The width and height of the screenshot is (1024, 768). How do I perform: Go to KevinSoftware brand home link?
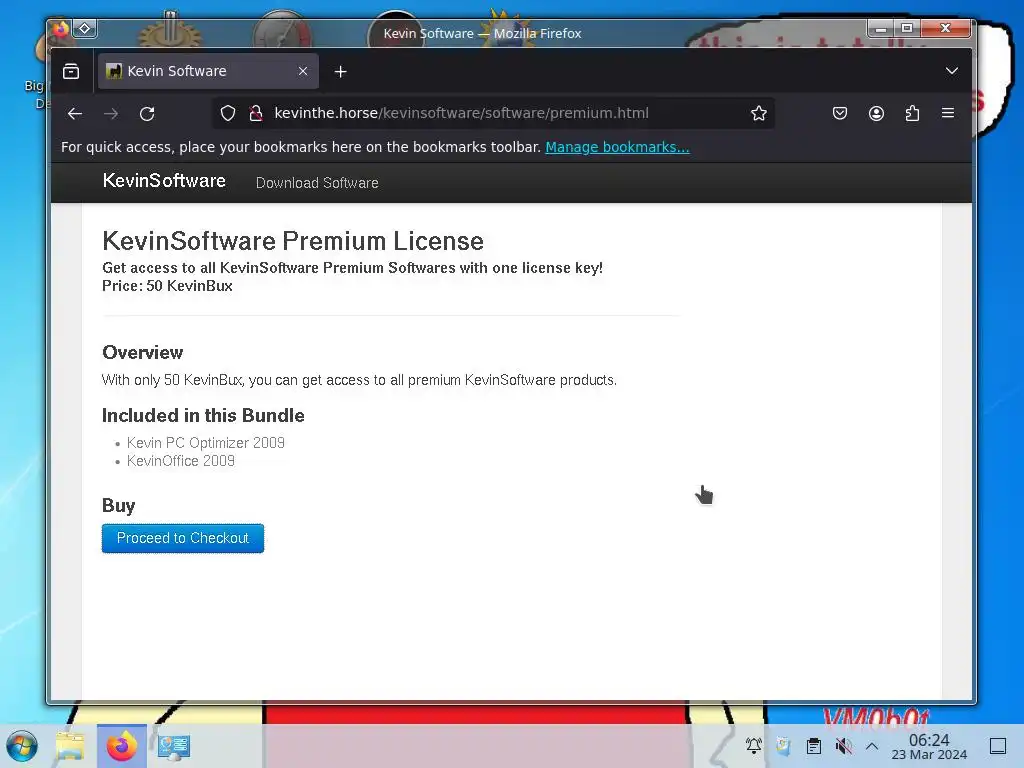pos(164,181)
